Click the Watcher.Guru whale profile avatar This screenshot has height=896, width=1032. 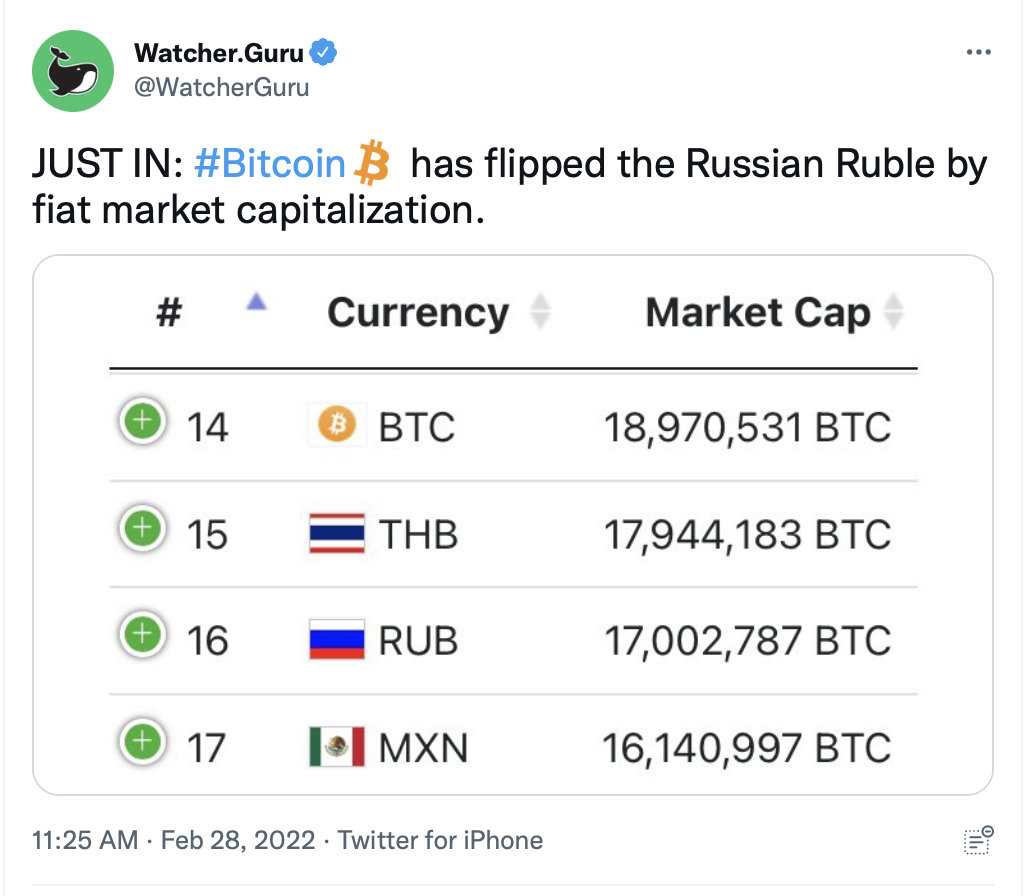point(73,71)
